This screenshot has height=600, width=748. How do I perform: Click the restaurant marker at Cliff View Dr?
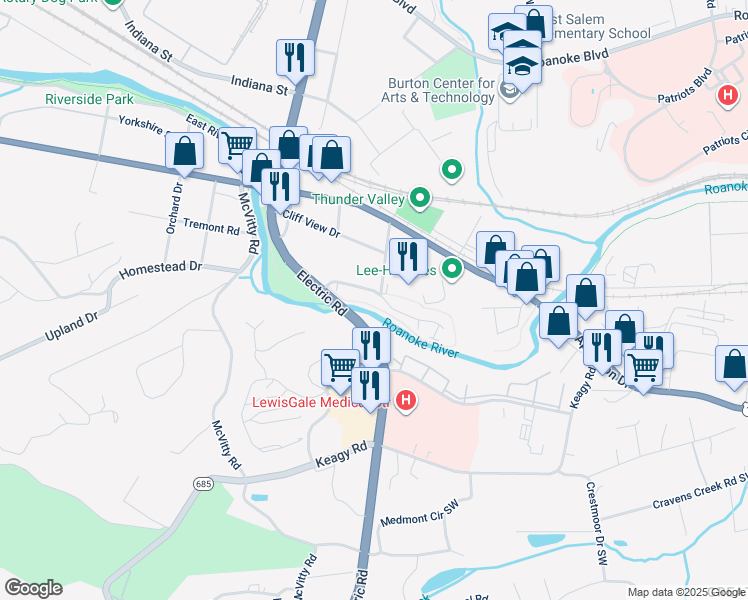click(x=280, y=187)
